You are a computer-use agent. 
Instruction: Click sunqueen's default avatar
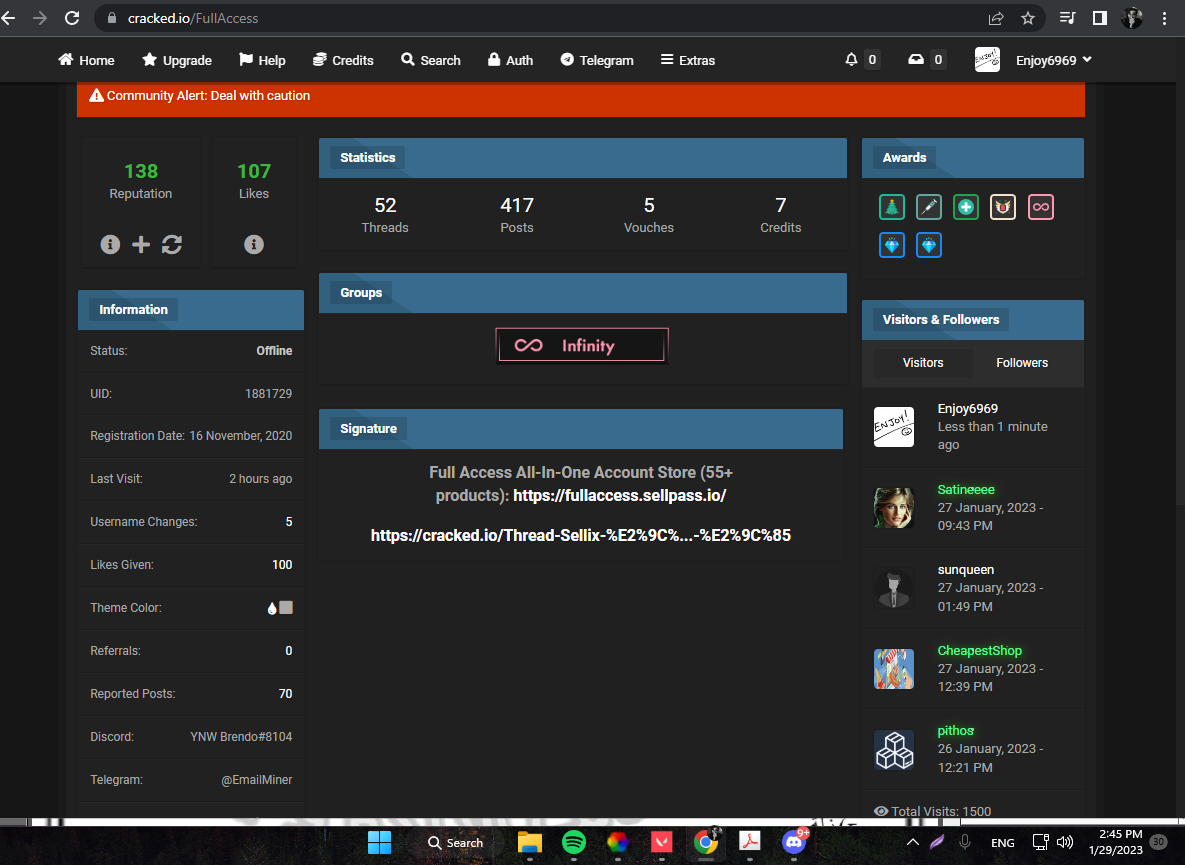pos(894,588)
